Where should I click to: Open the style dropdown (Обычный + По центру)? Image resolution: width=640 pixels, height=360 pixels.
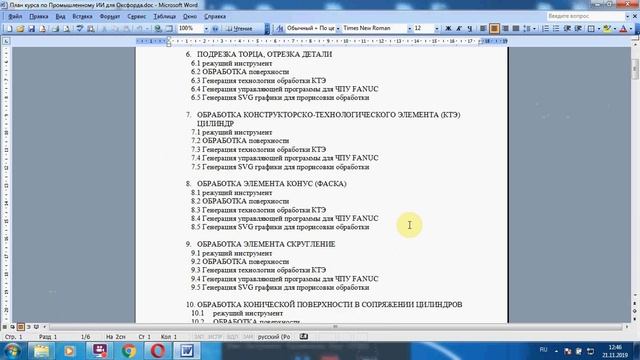(338, 29)
